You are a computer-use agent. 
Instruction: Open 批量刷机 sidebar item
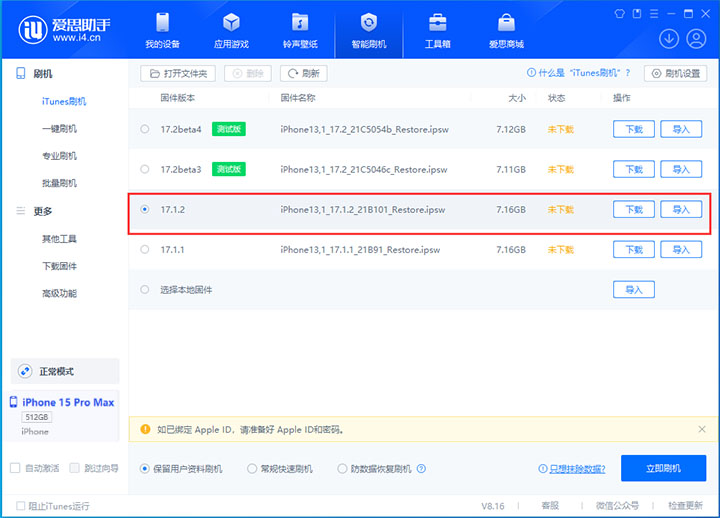[x=59, y=183]
